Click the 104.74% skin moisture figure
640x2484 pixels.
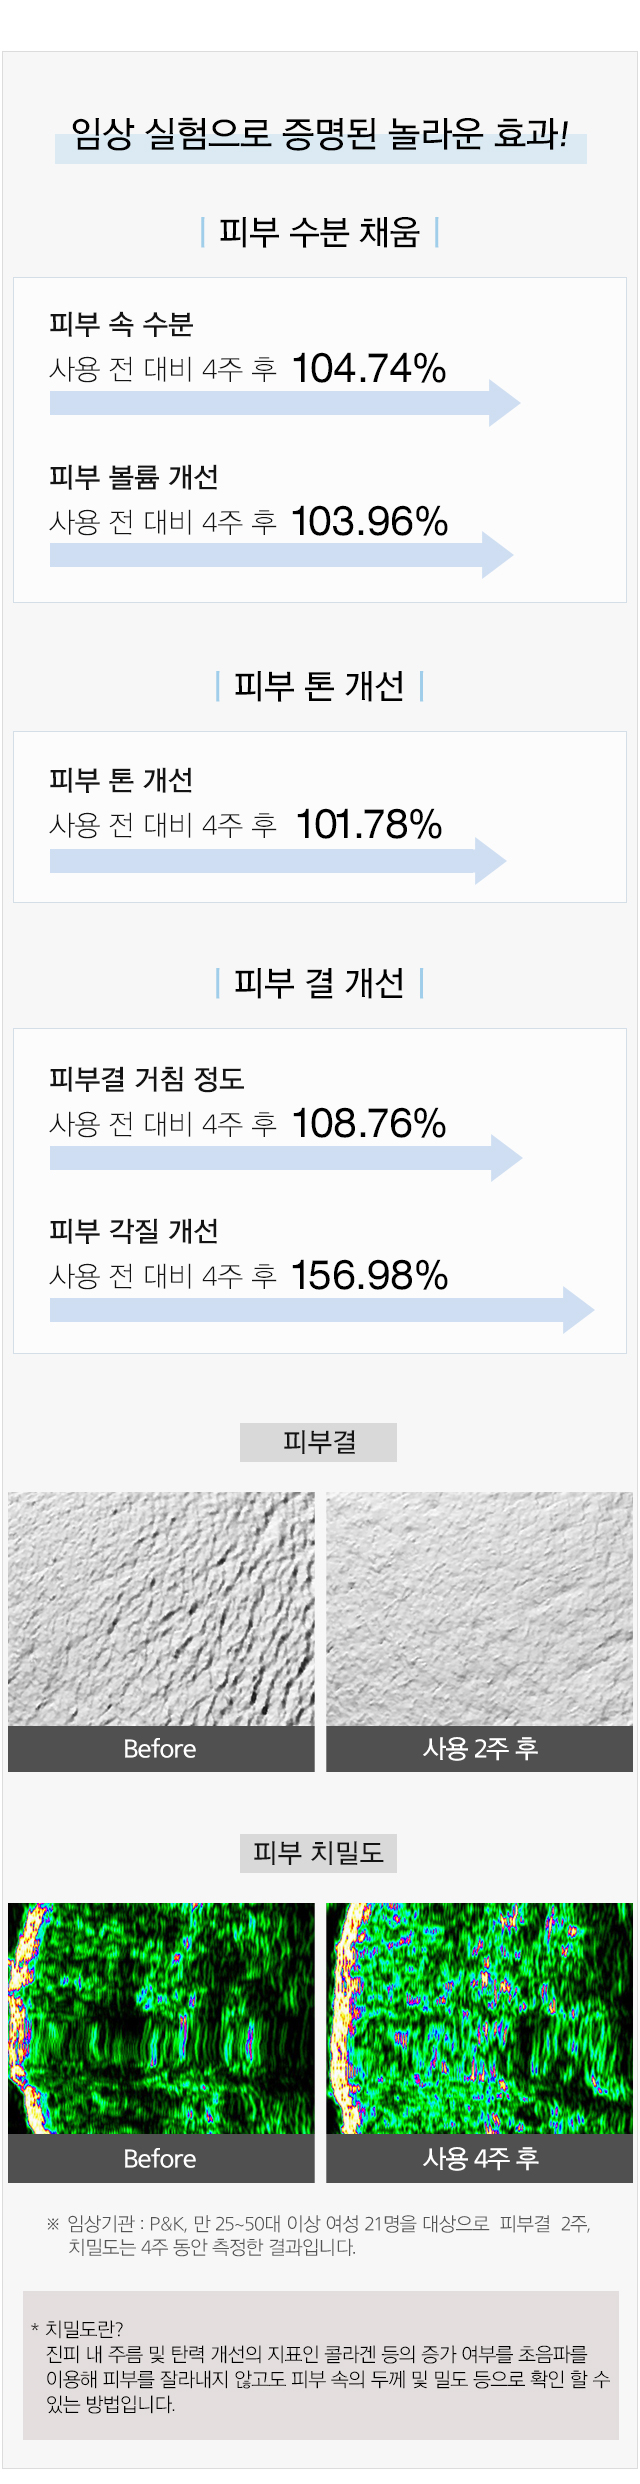tap(369, 369)
